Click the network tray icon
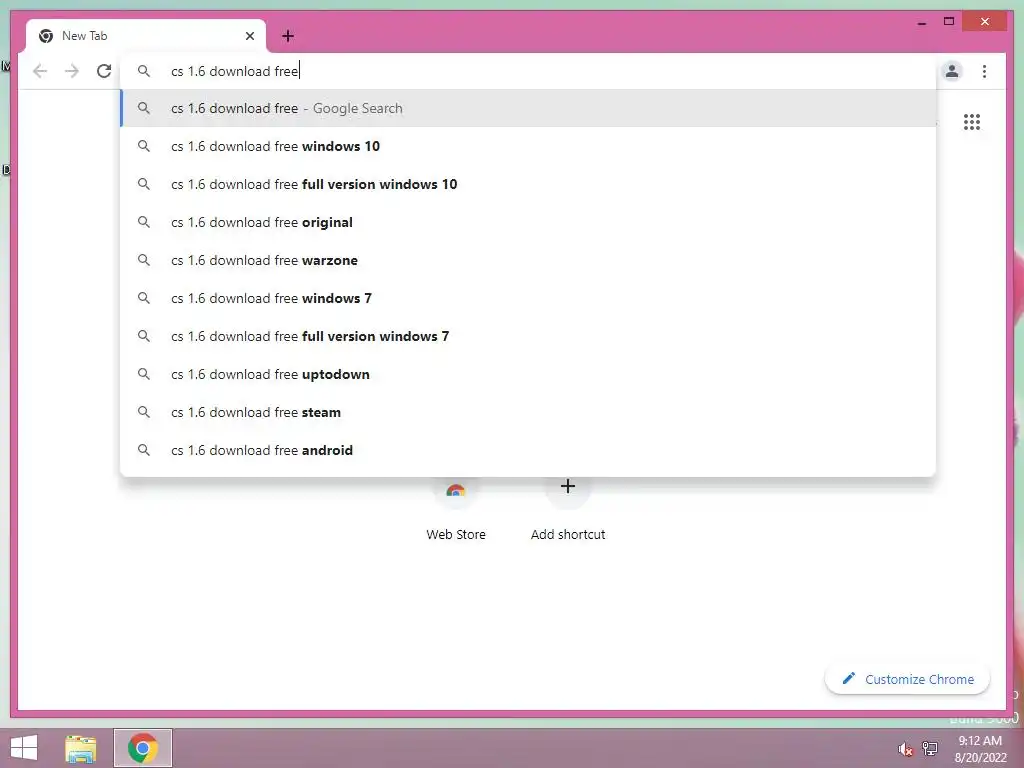 pyautogui.click(x=929, y=748)
